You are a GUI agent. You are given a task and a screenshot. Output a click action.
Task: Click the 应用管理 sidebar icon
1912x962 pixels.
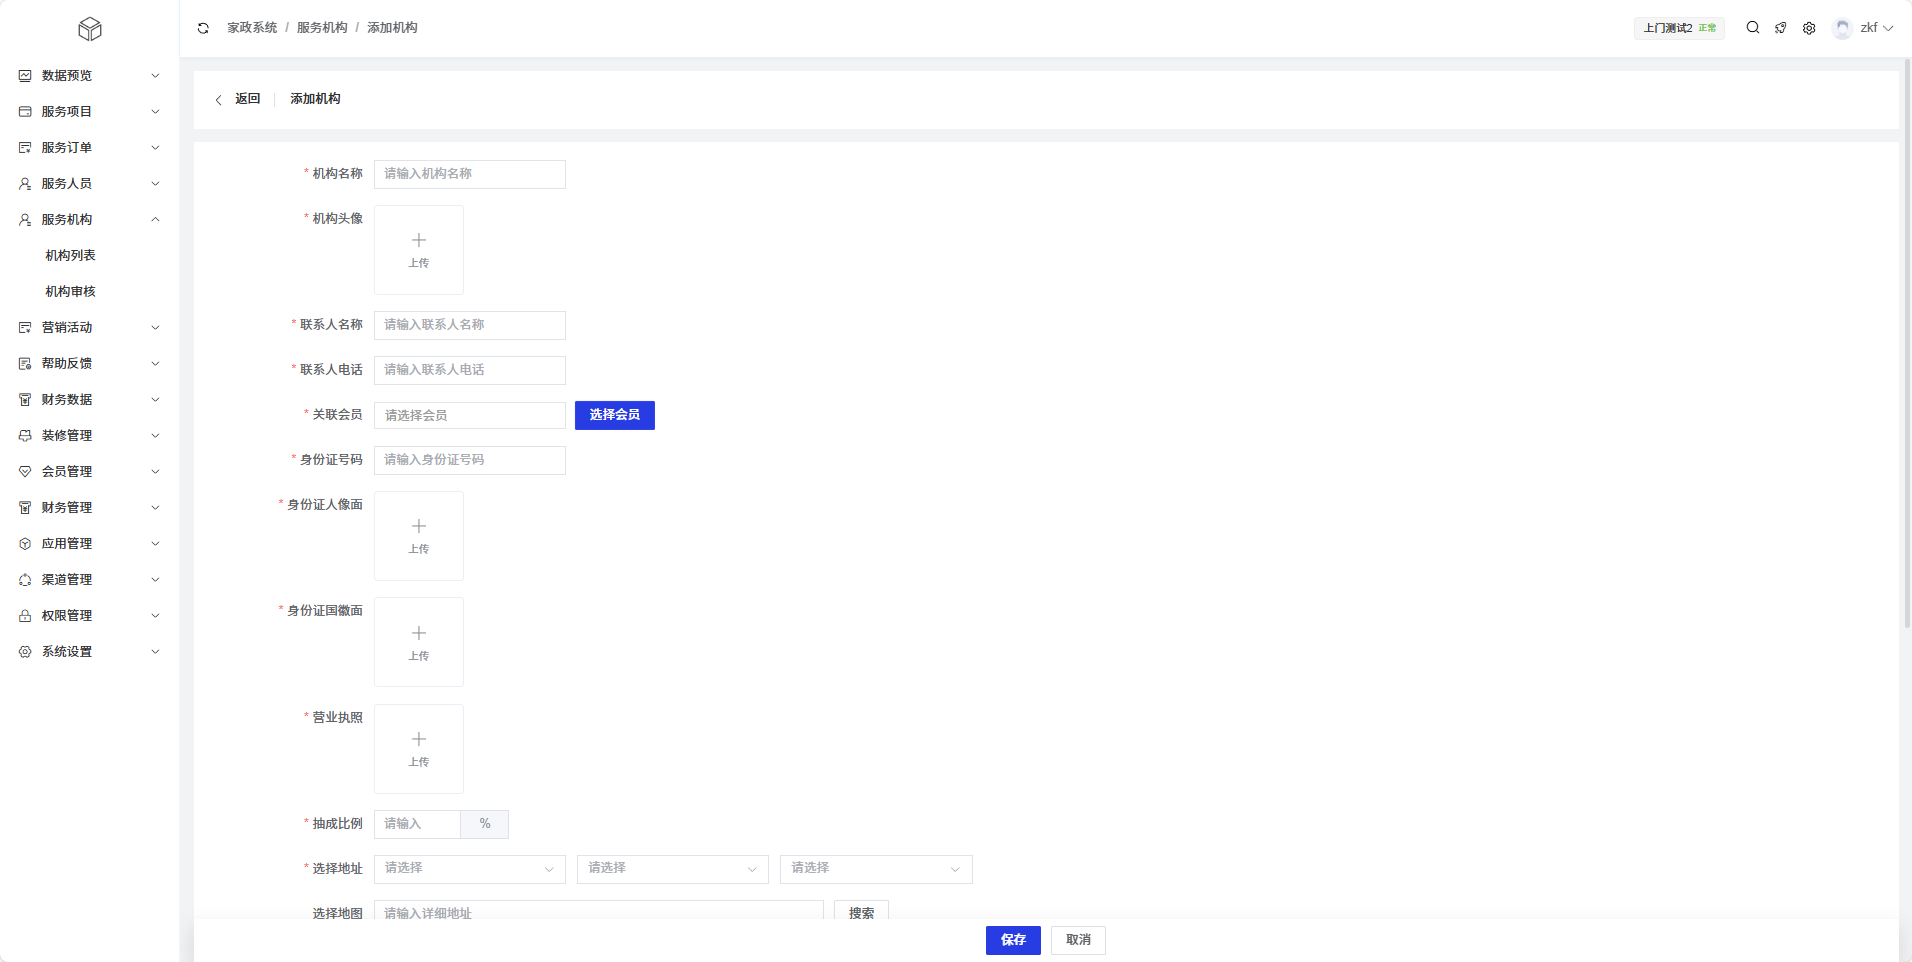25,544
